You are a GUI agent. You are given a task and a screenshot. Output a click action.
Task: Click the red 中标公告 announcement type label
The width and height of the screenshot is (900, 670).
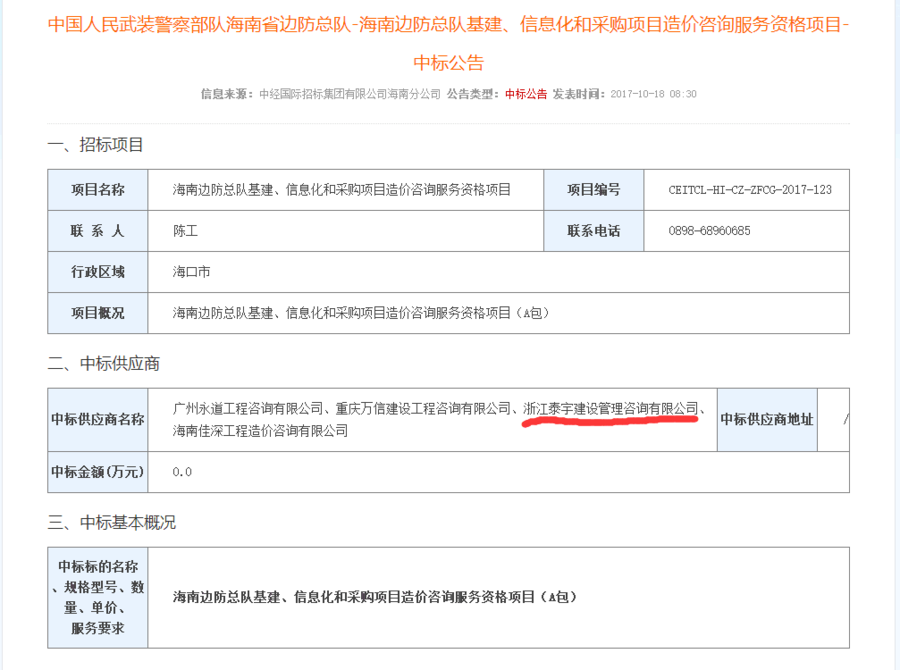pos(526,94)
